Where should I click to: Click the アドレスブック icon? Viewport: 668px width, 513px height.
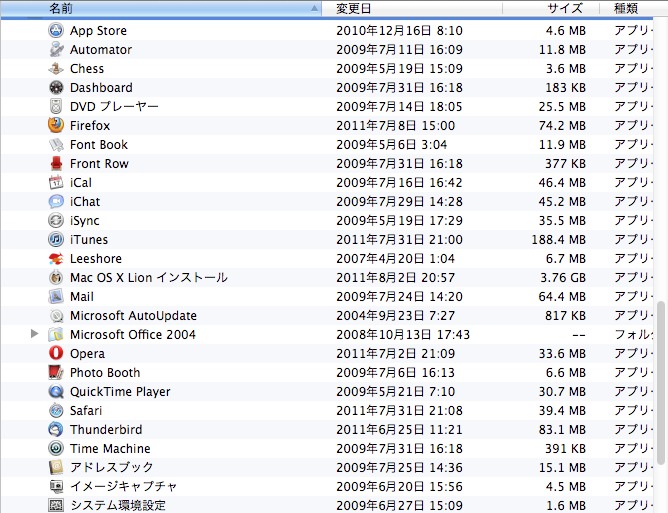coord(56,467)
